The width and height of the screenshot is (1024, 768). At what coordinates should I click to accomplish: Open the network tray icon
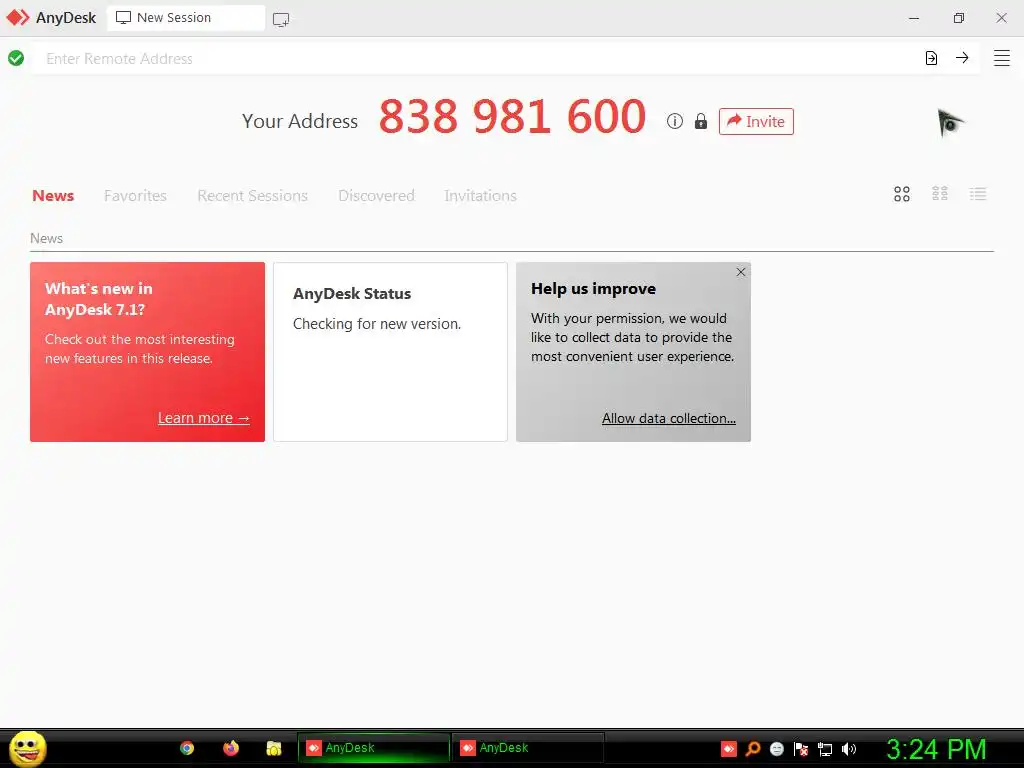(825, 749)
